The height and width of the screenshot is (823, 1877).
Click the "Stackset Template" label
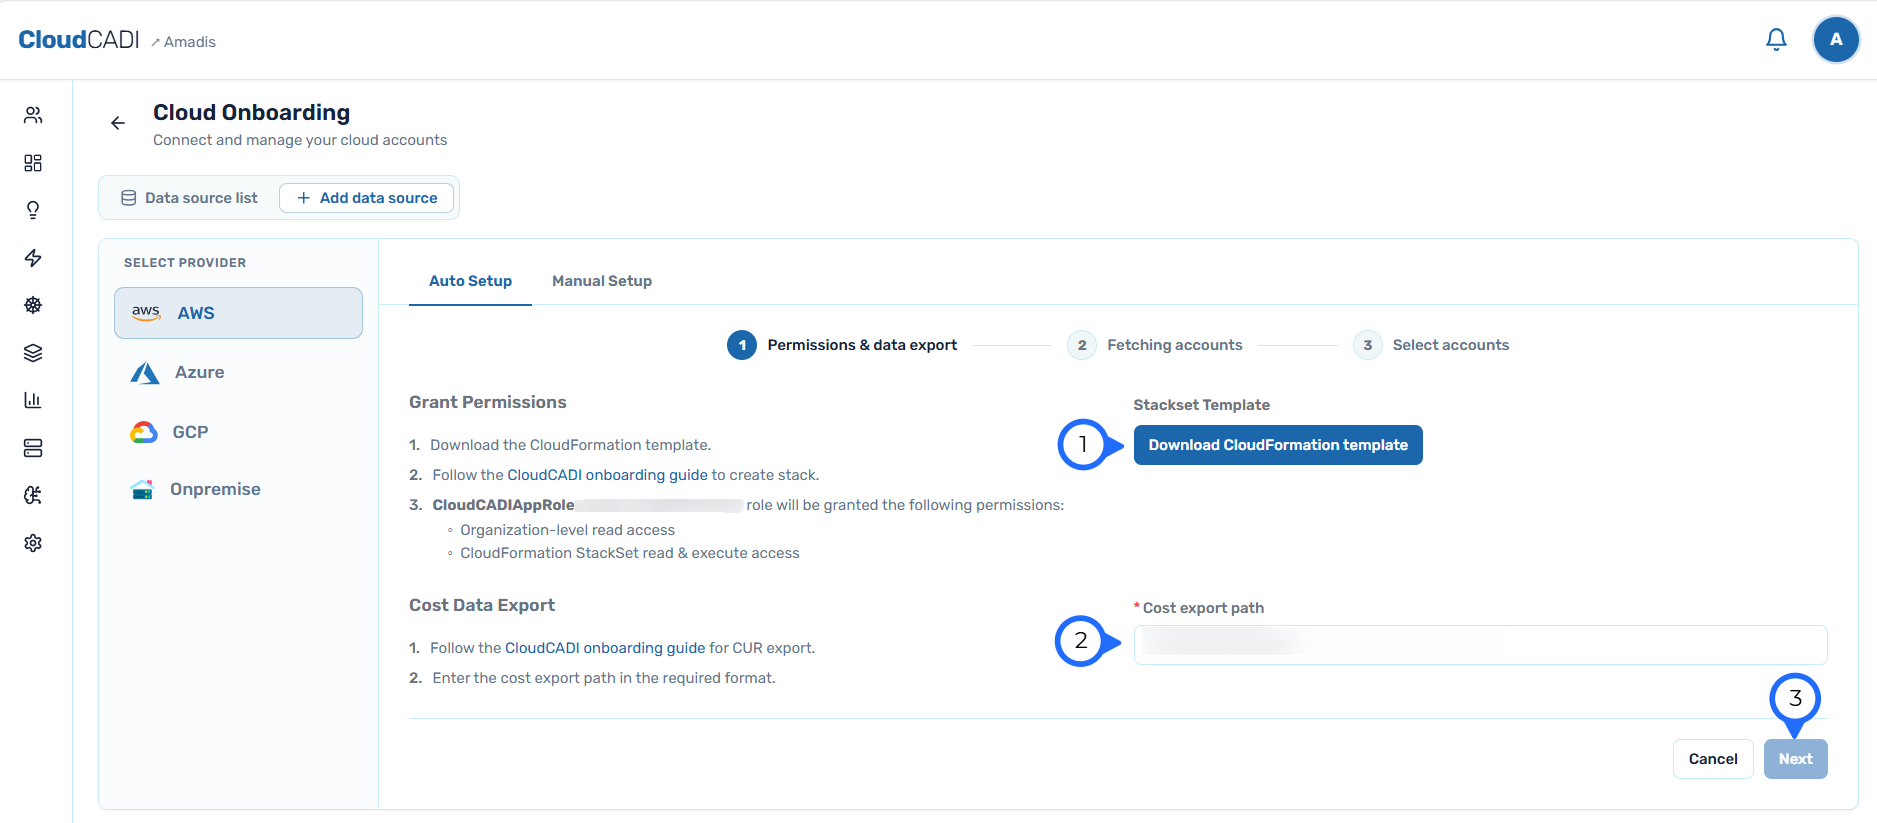coord(1202,405)
